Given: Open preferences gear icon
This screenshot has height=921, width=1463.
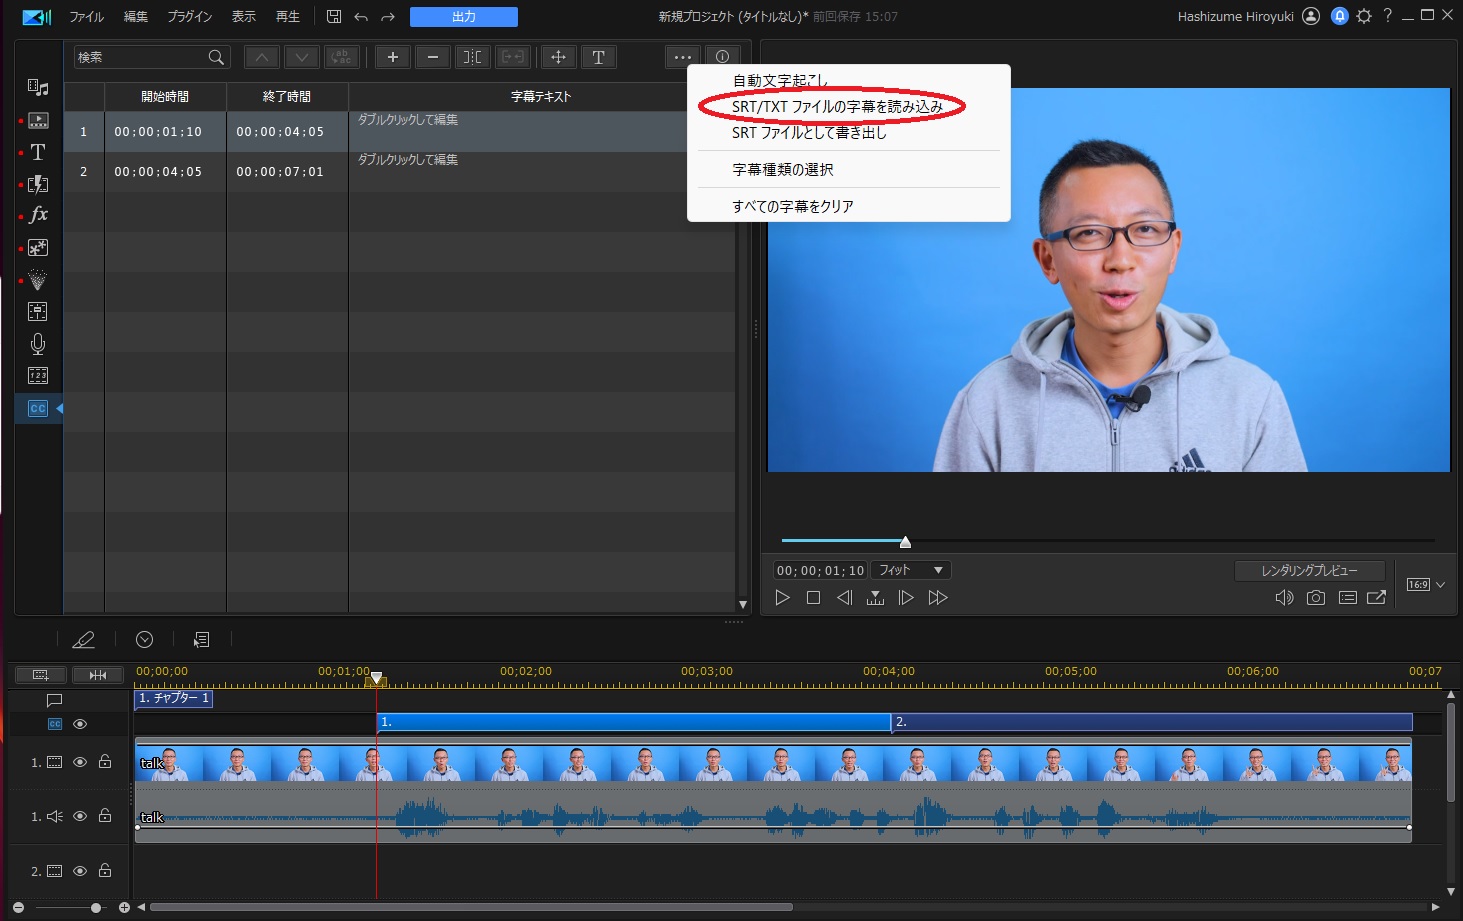Looking at the screenshot, I should pyautogui.click(x=1364, y=16).
